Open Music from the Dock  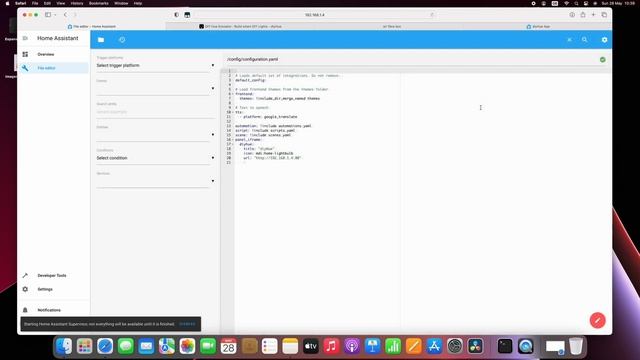(331, 347)
